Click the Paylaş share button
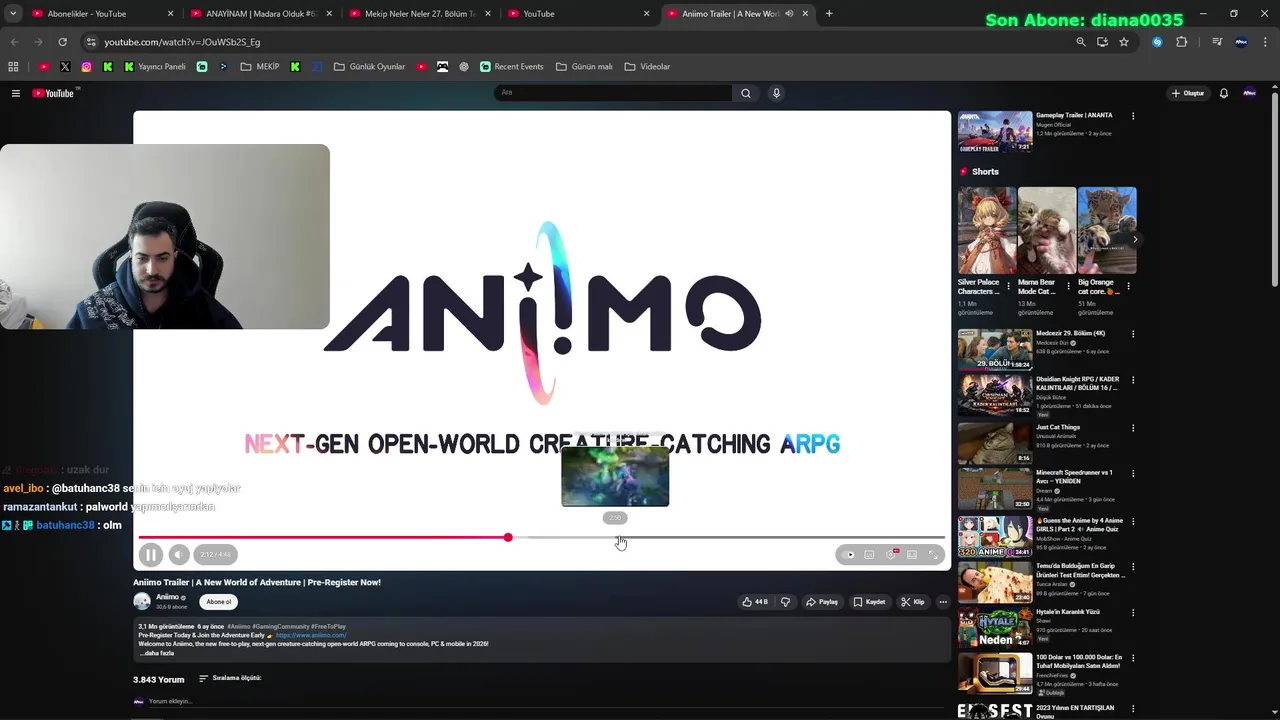Screen dimensions: 1280x720 (x=822, y=602)
